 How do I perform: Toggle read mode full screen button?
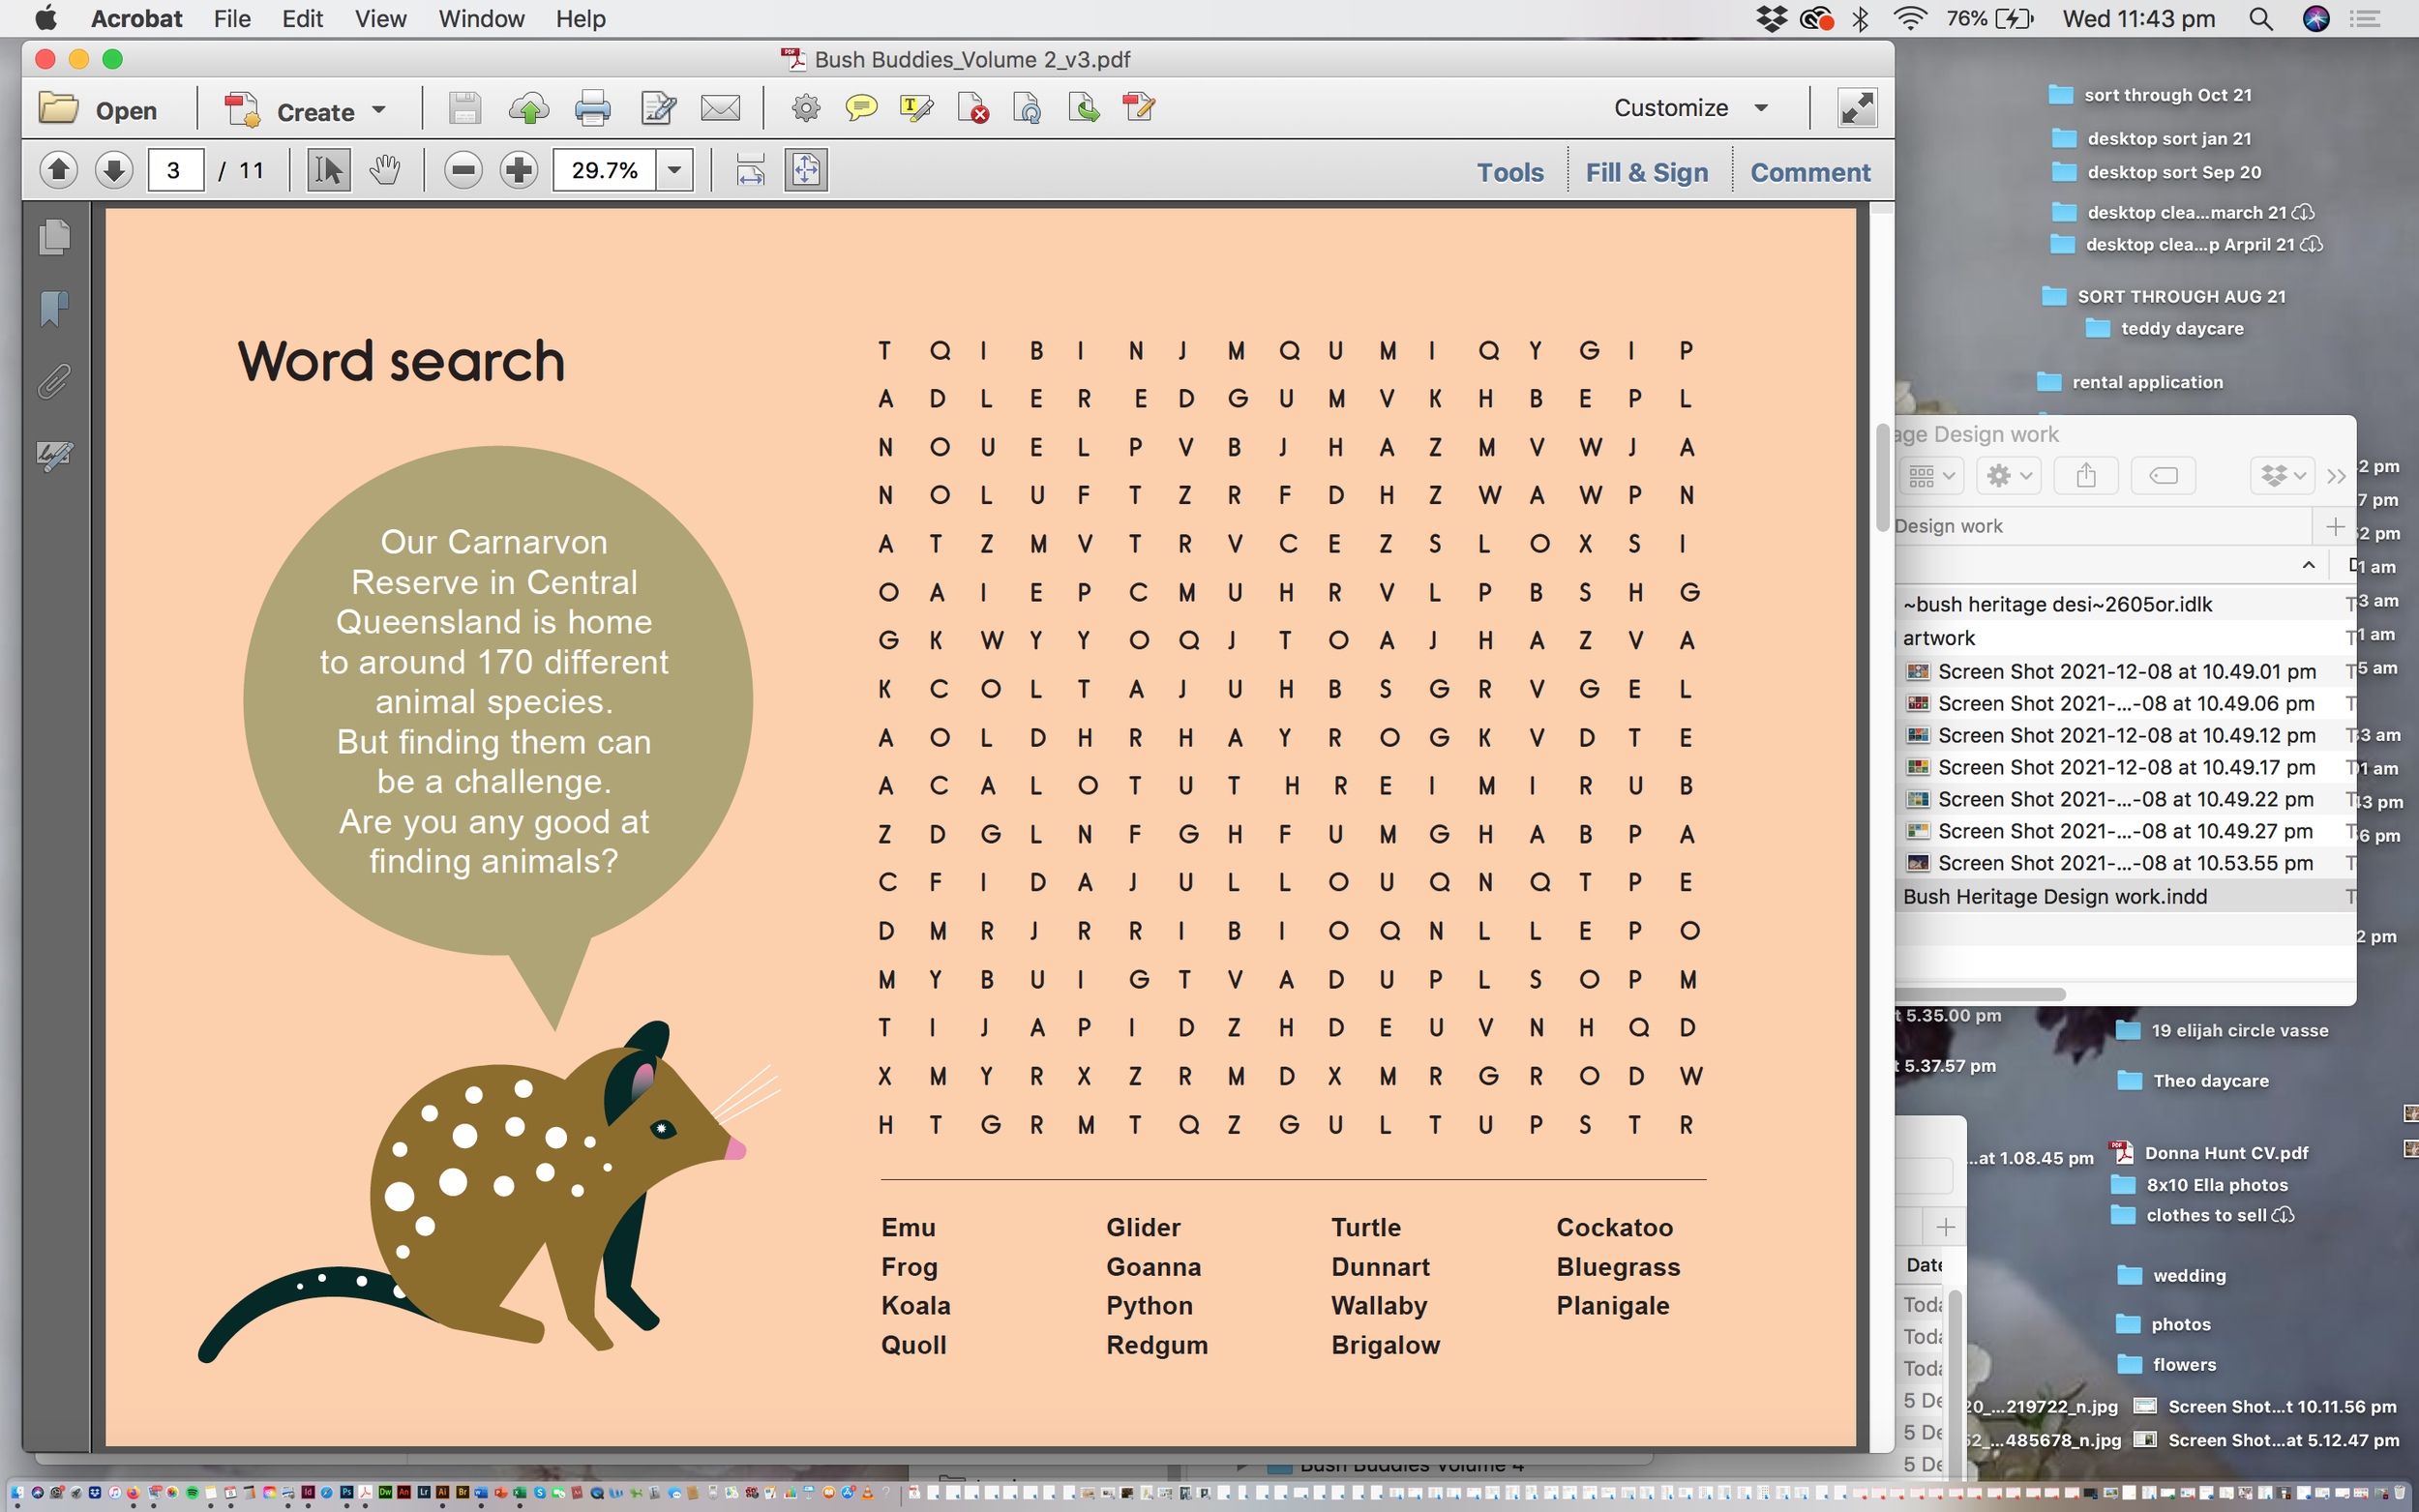(1857, 108)
